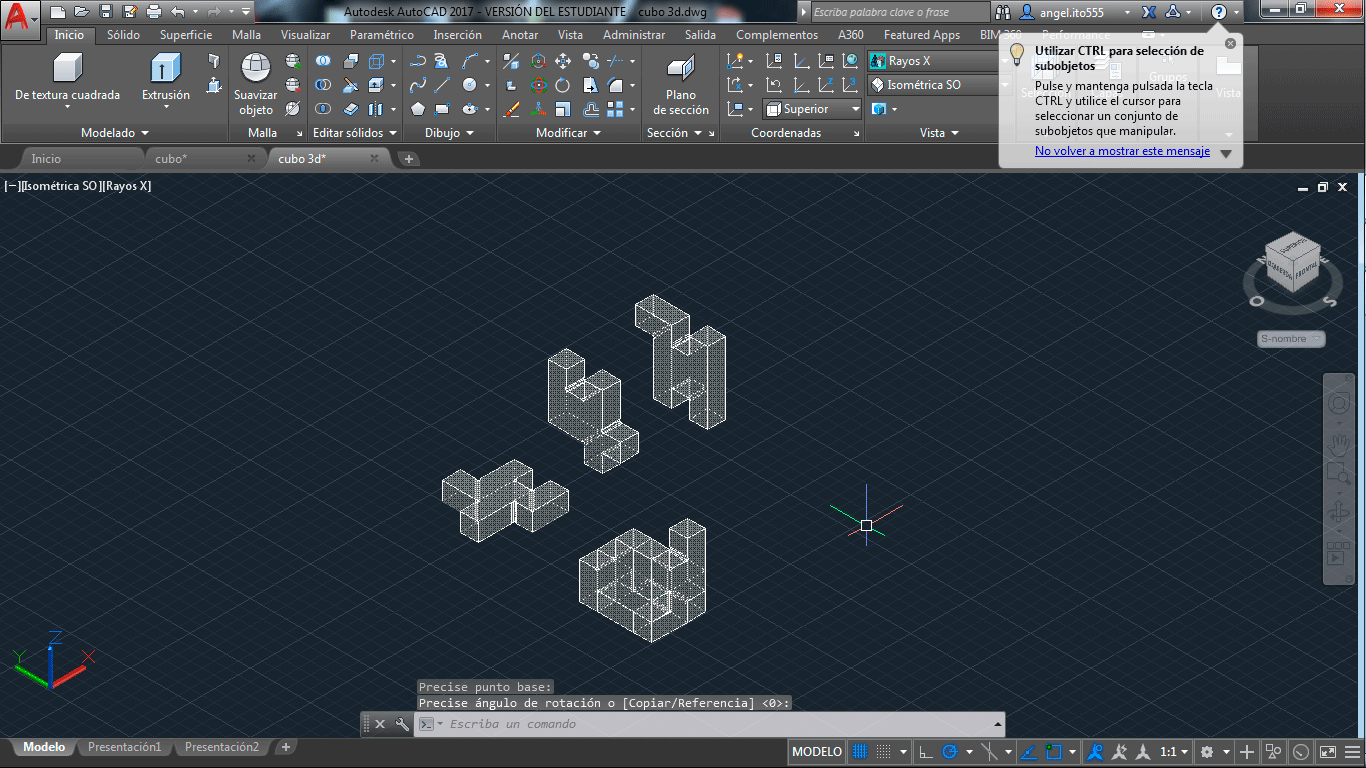Expand the Editar sólidos panel
The image size is (1366, 768).
(355, 133)
